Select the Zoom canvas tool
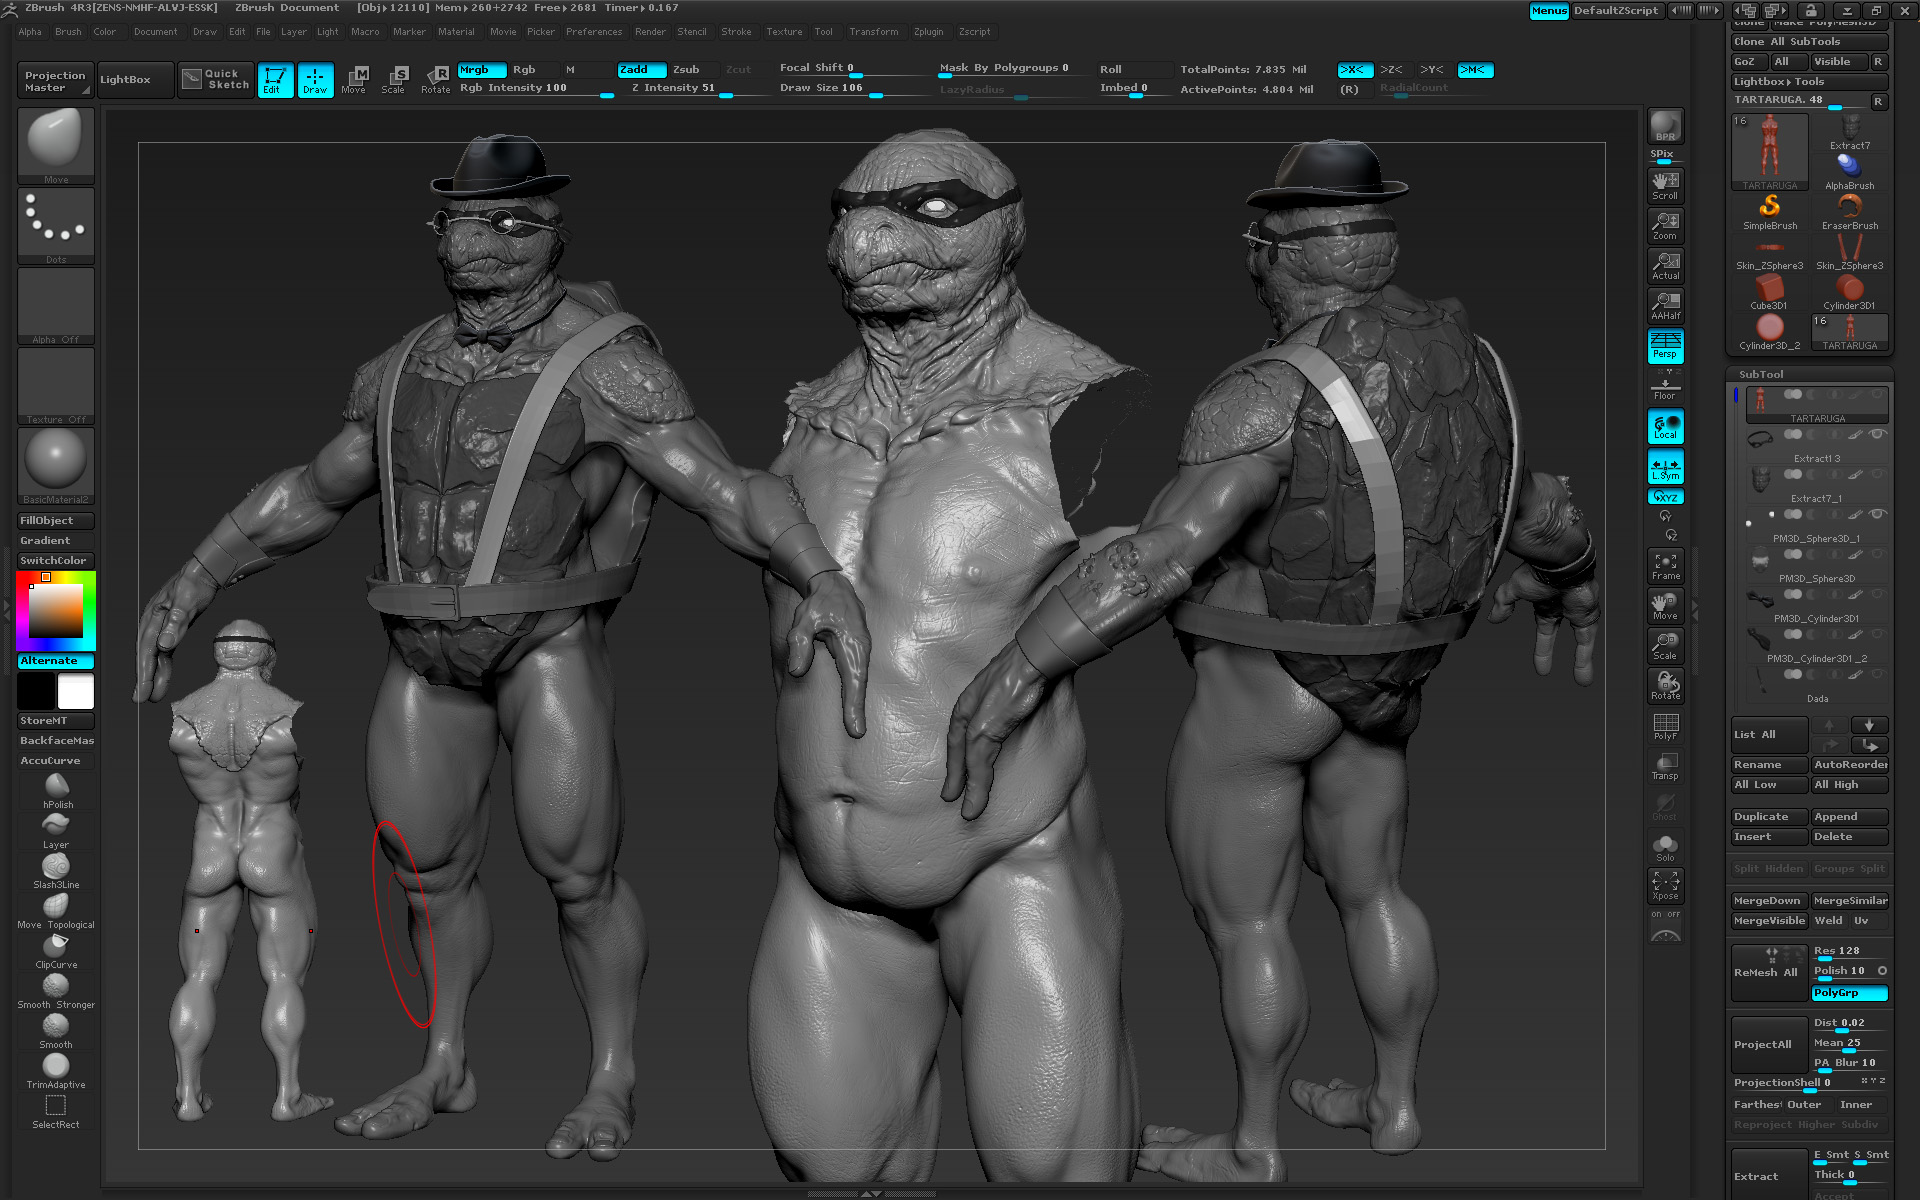This screenshot has height=1200, width=1920. click(x=1665, y=226)
